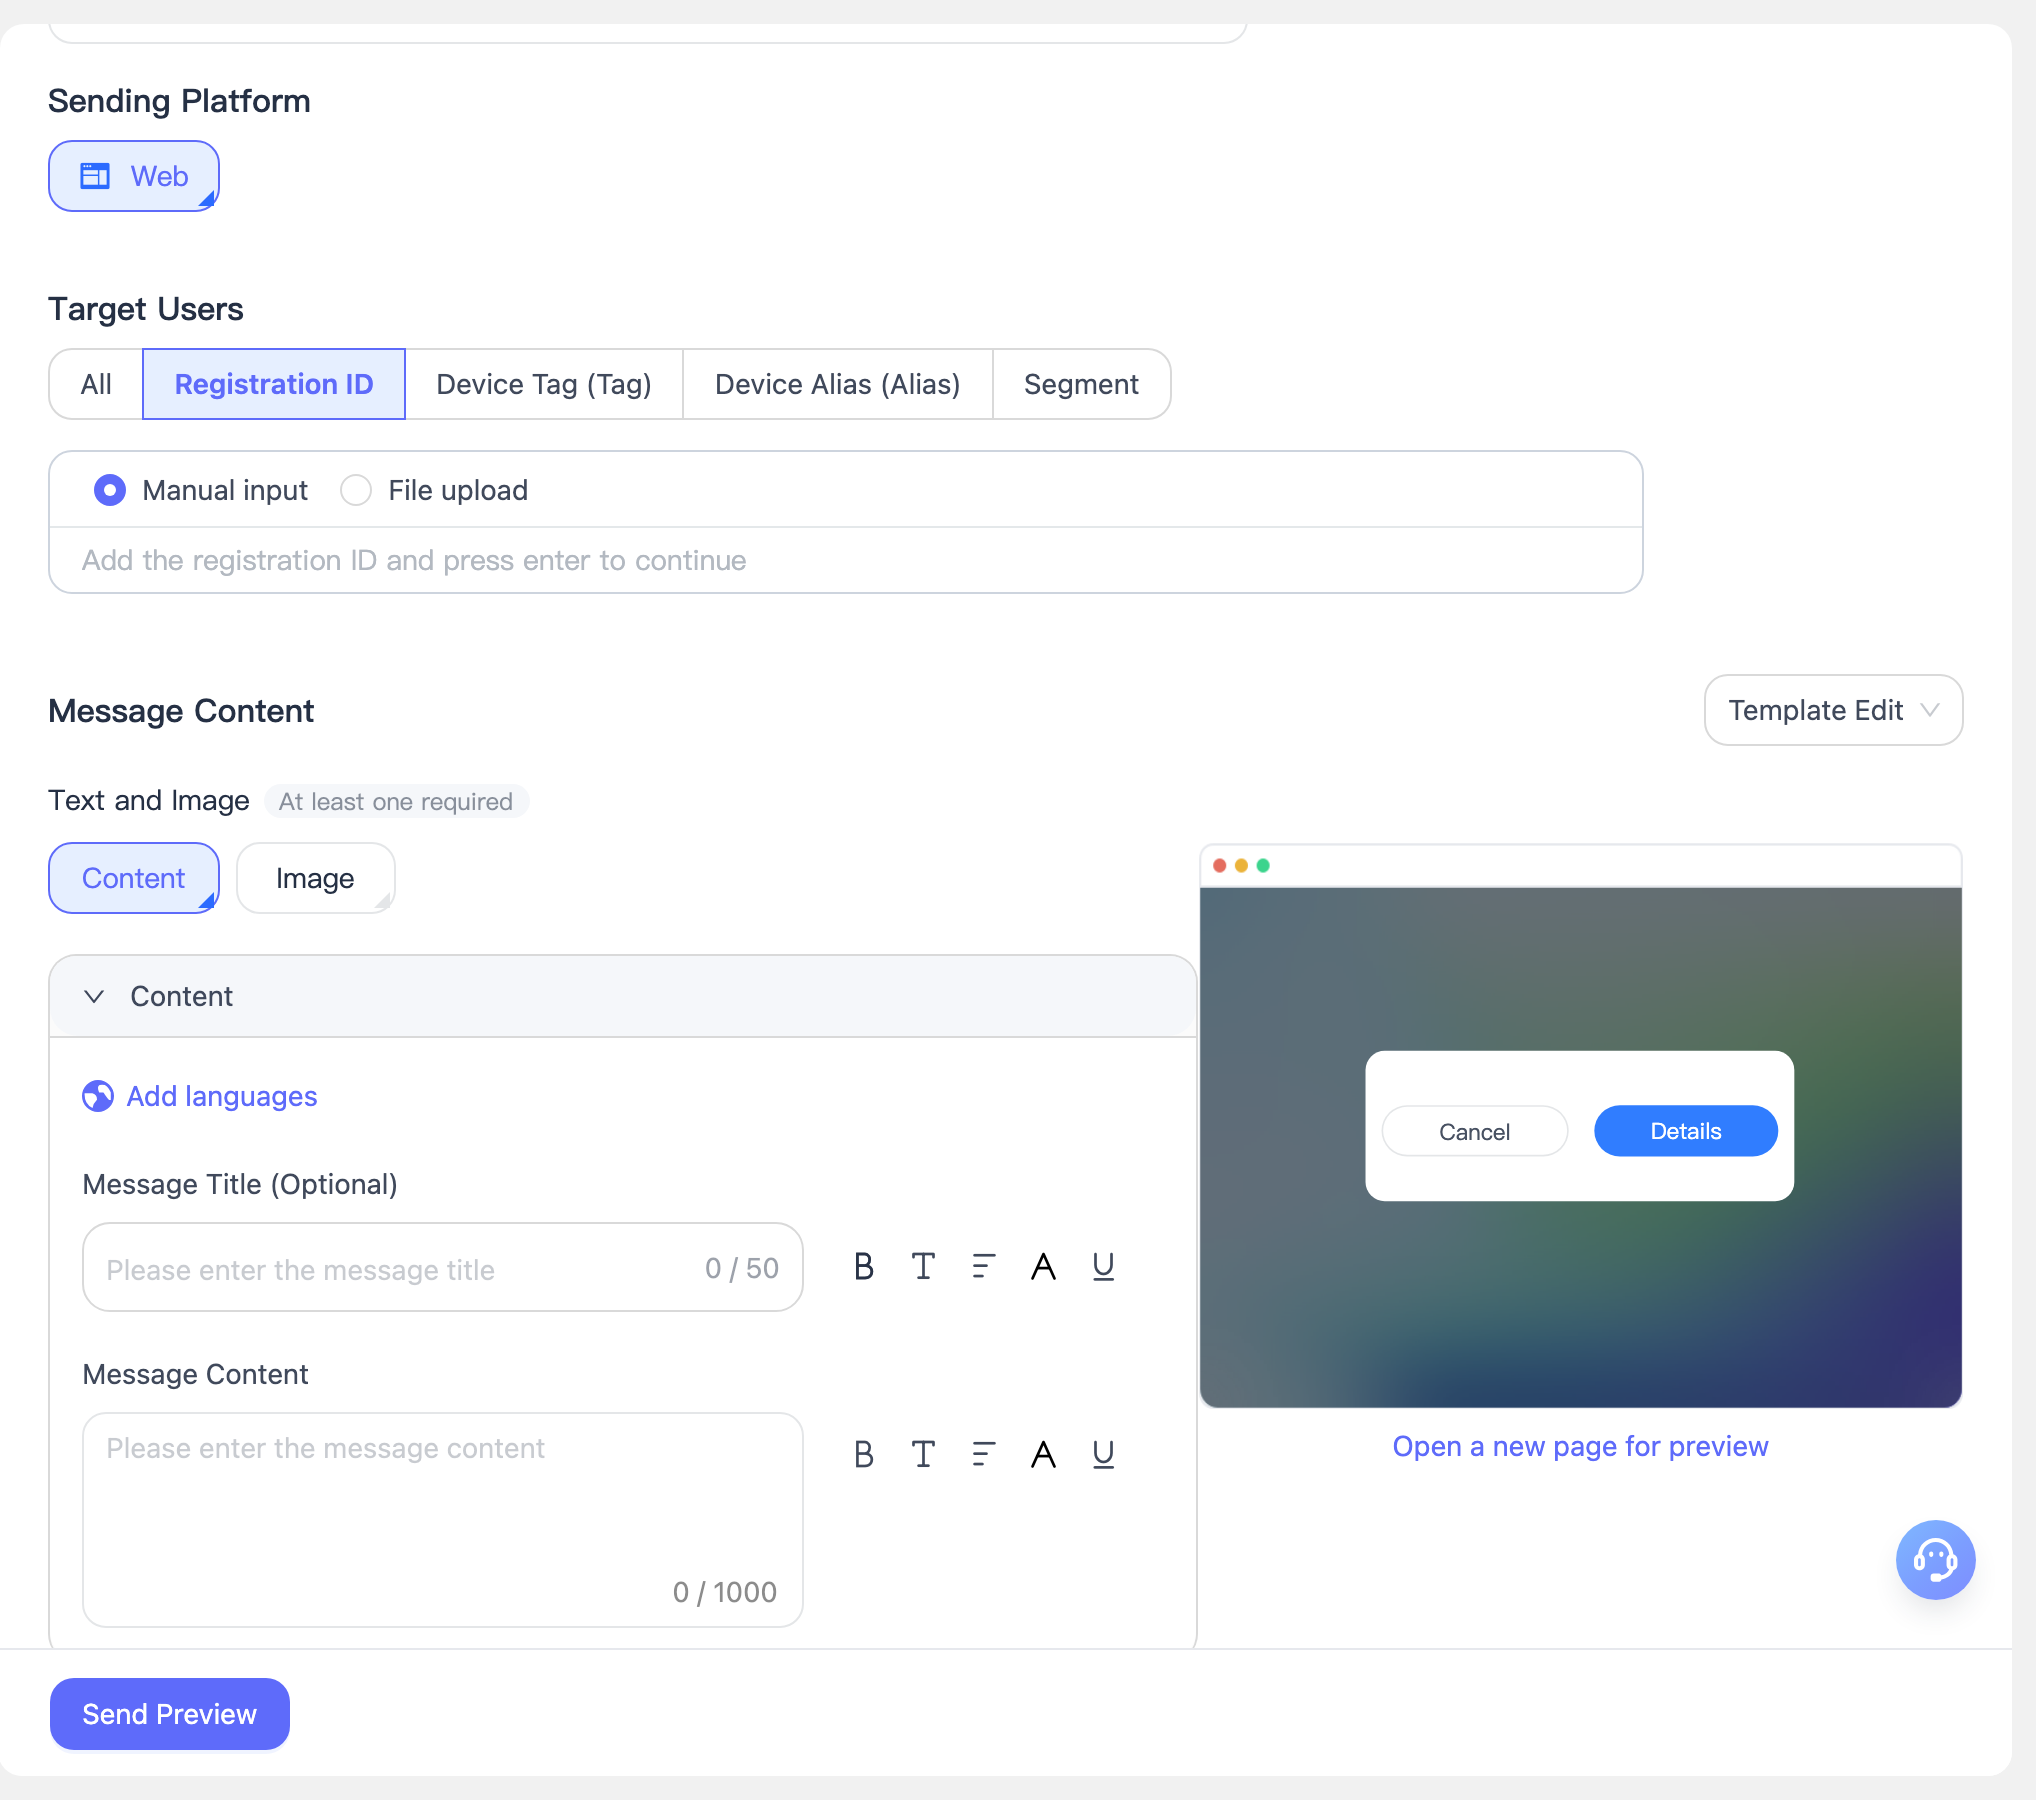Click Cancel in the preview popup

(x=1475, y=1131)
